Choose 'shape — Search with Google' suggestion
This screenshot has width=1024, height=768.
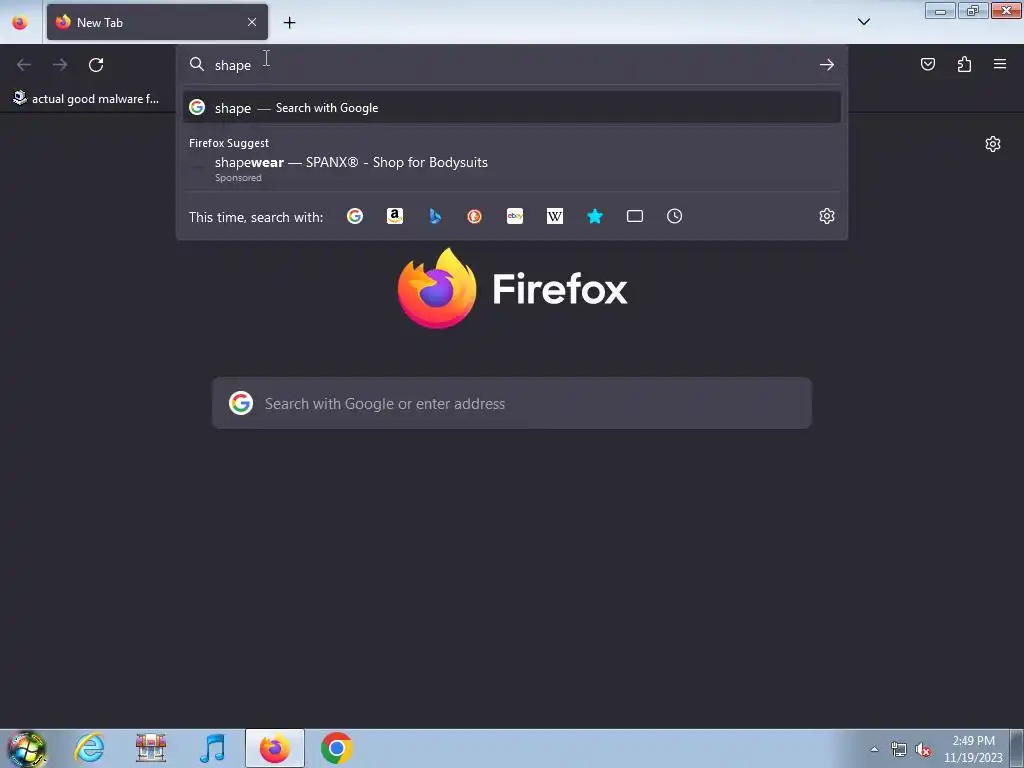[x=511, y=108]
